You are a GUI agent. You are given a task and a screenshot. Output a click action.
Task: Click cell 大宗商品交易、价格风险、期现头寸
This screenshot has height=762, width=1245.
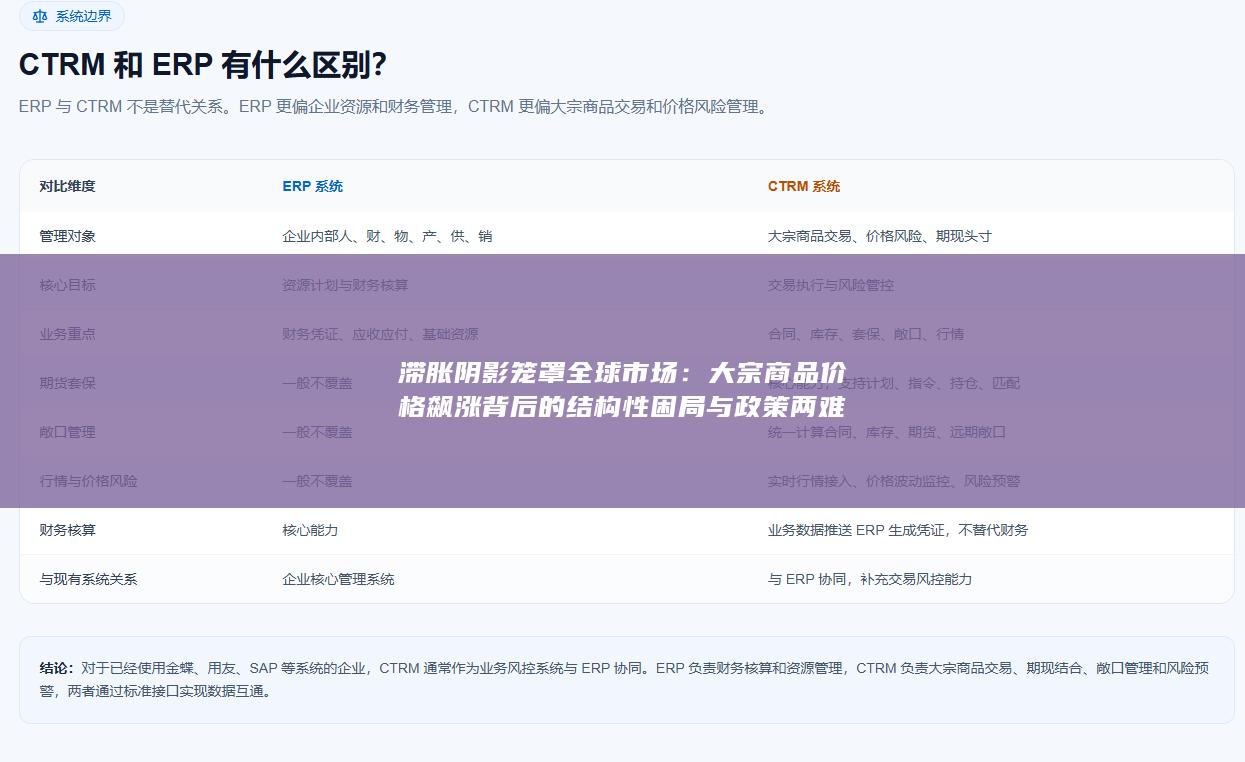[x=880, y=236]
